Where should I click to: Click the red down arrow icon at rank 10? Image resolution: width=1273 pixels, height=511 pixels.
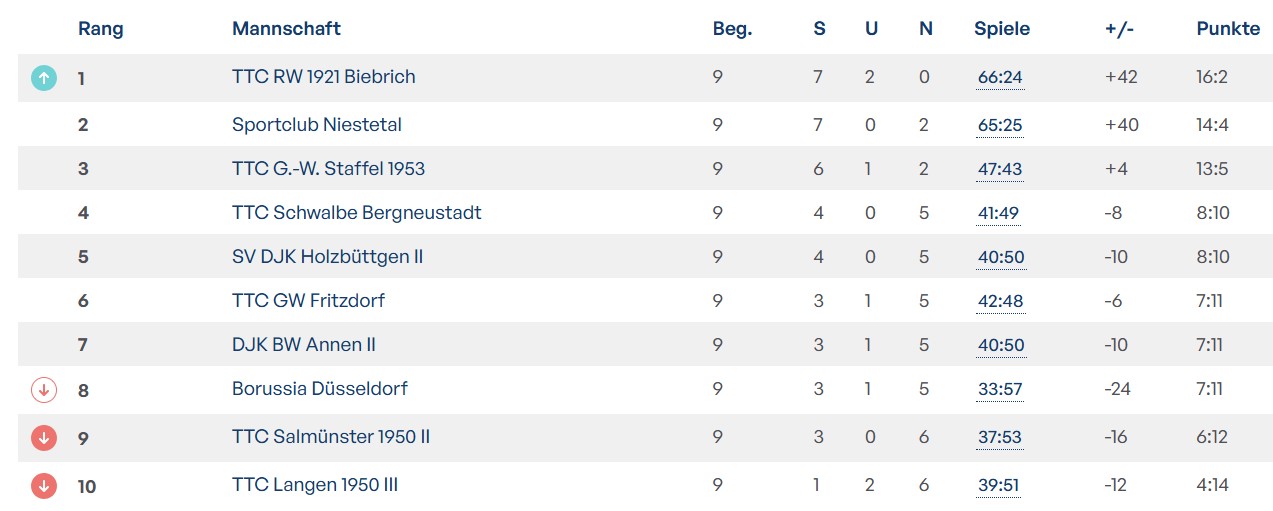pyautogui.click(x=44, y=486)
